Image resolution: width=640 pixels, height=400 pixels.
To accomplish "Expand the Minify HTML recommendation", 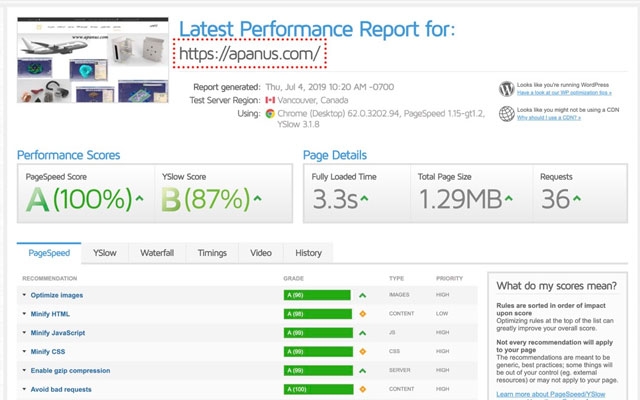I will (x=24, y=313).
